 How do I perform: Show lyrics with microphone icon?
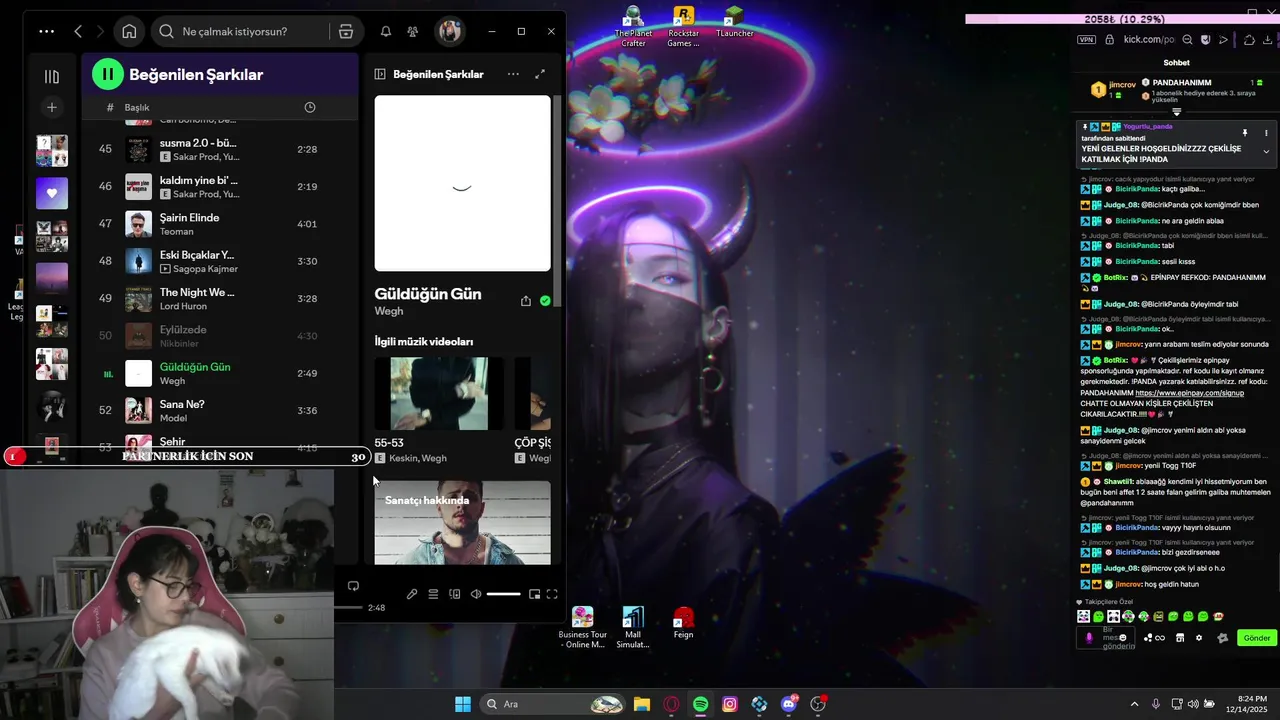[x=412, y=594]
